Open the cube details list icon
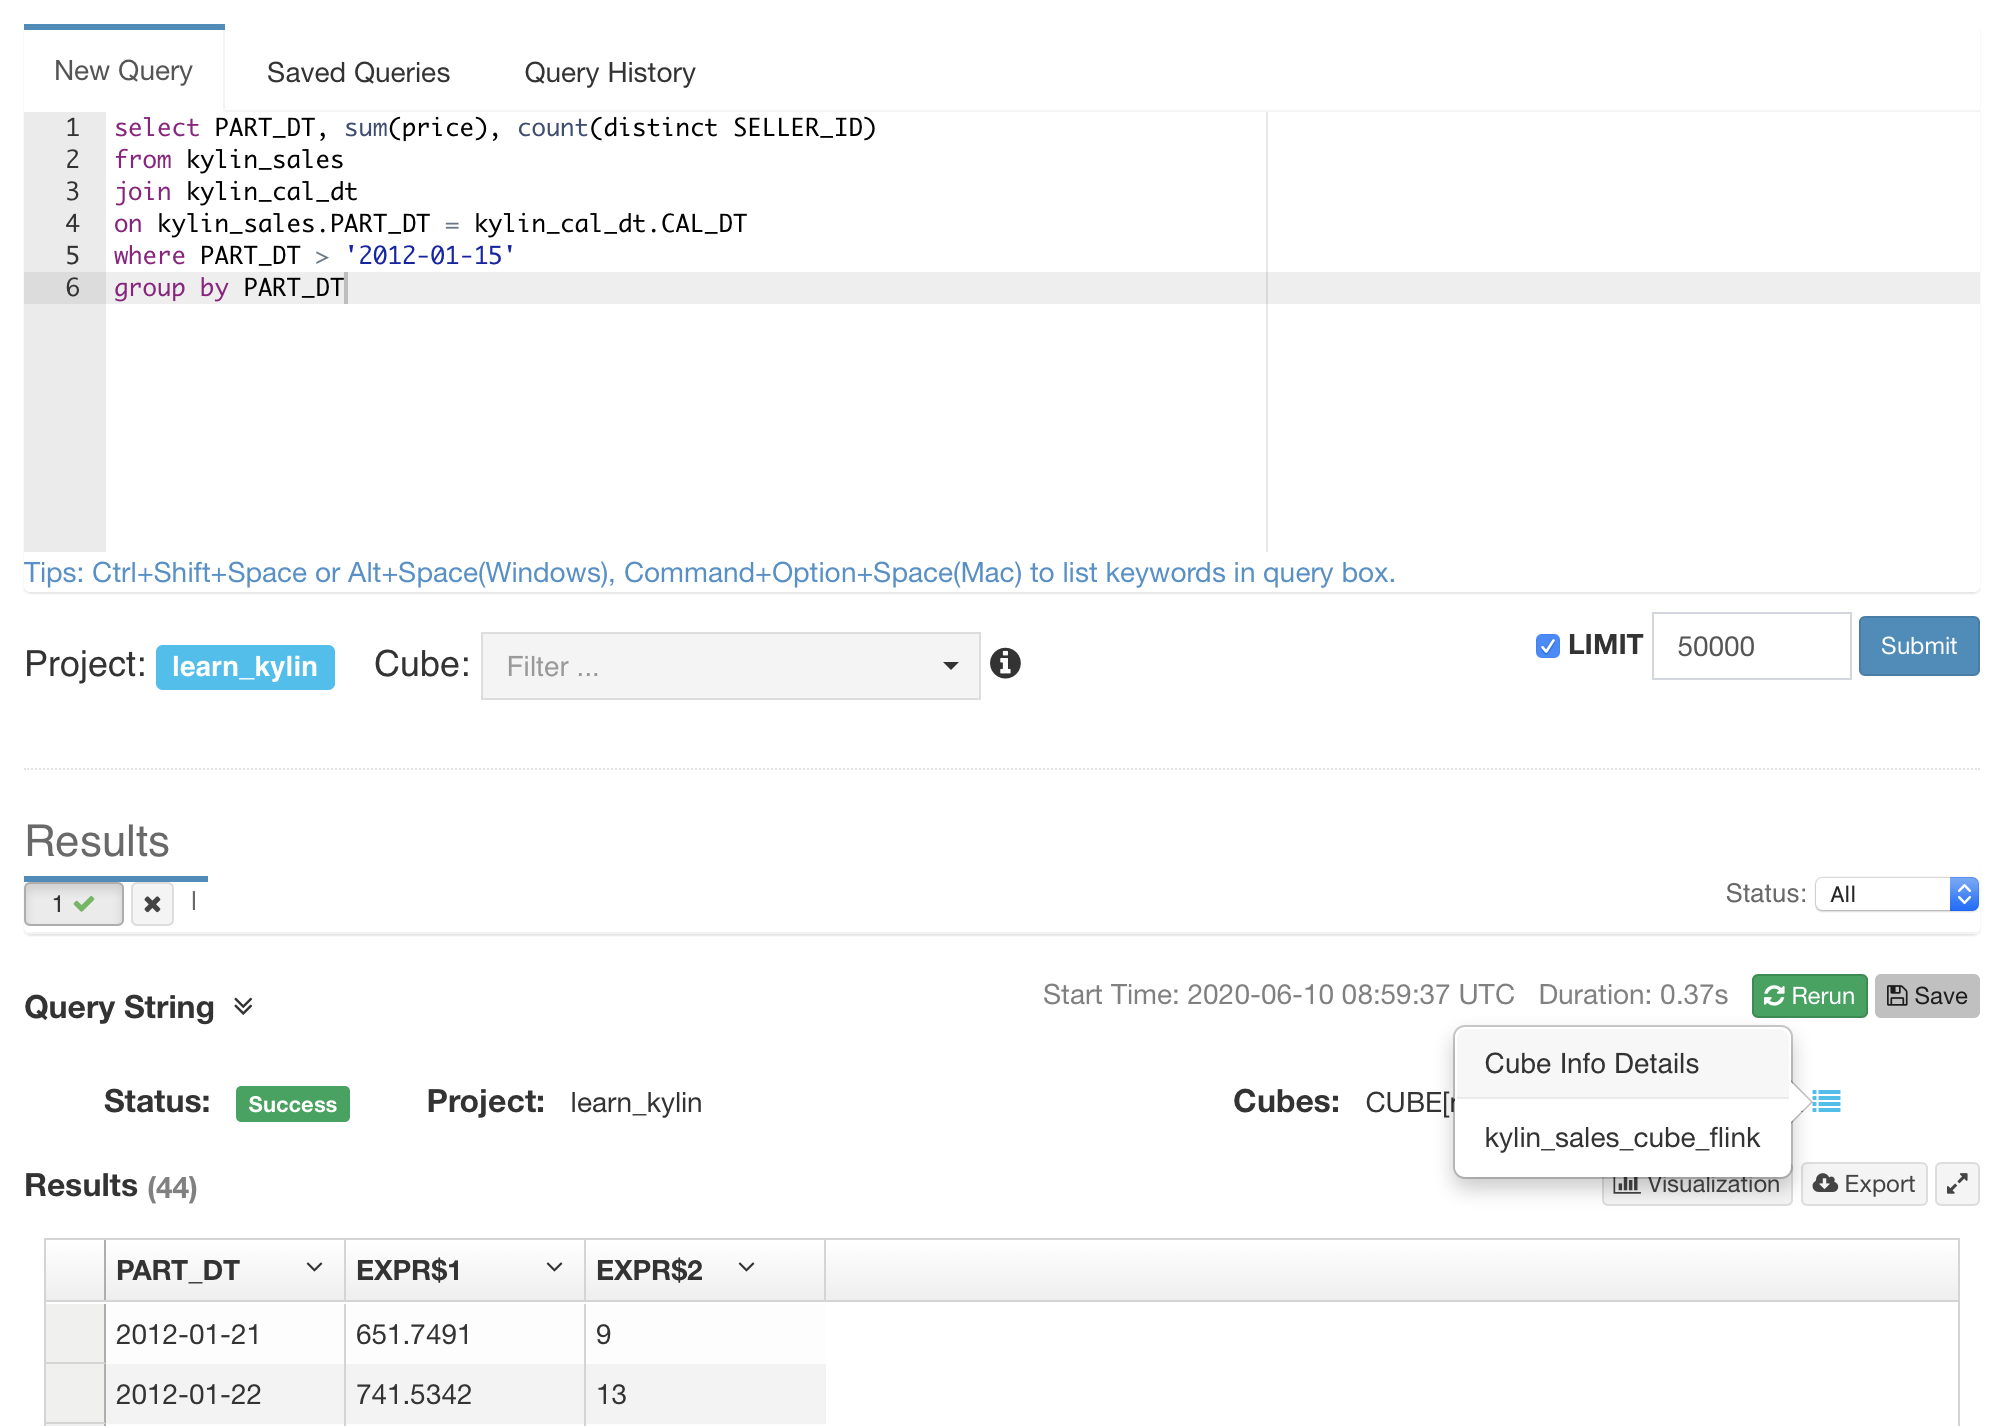2002x1426 pixels. 1826,1101
